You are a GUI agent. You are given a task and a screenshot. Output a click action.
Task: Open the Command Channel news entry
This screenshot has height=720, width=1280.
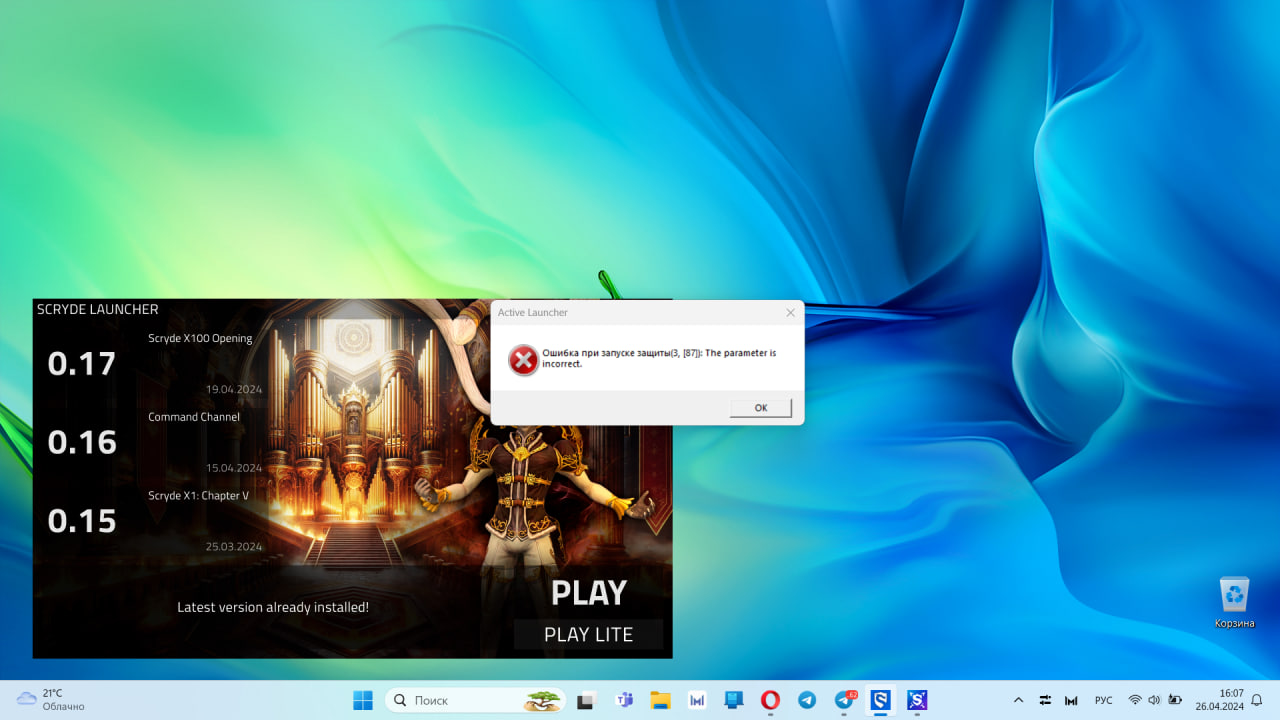(x=194, y=417)
